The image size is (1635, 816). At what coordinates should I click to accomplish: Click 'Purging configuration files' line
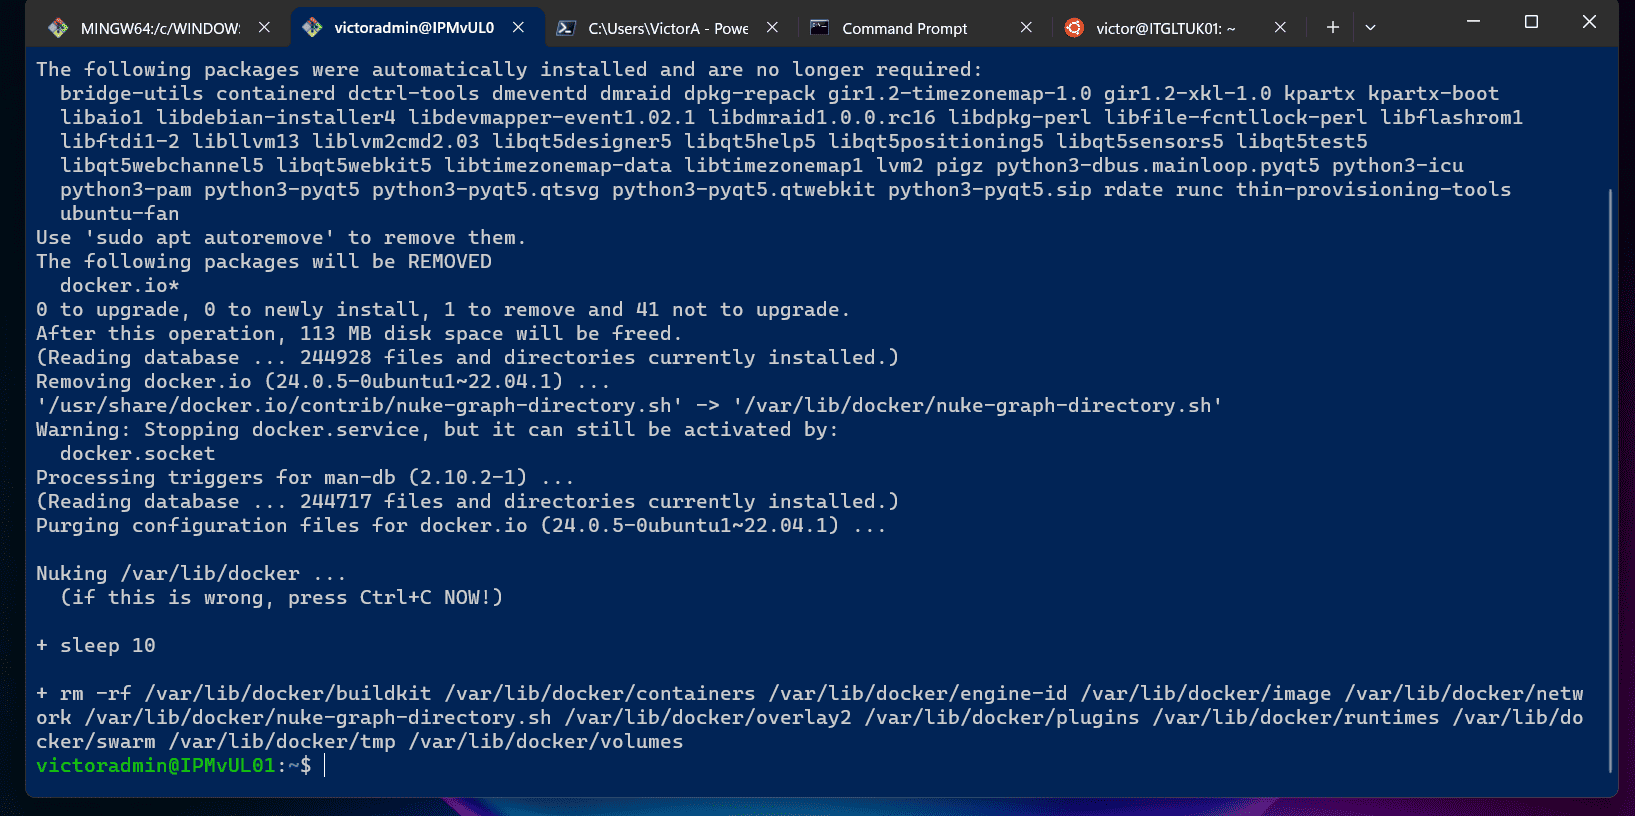(x=461, y=525)
